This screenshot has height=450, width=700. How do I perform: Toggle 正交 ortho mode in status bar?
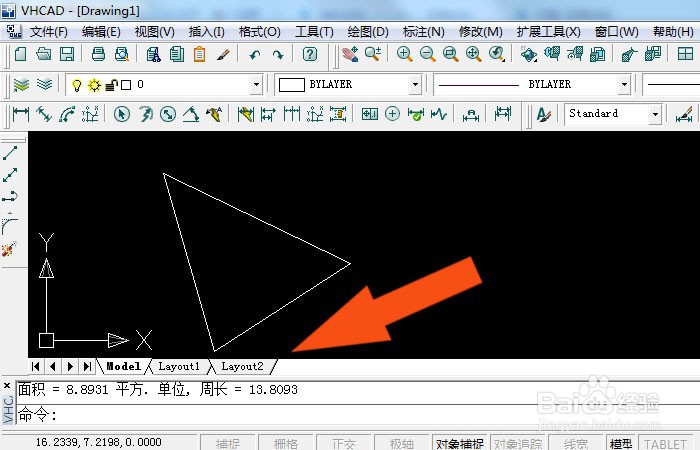[x=344, y=443]
